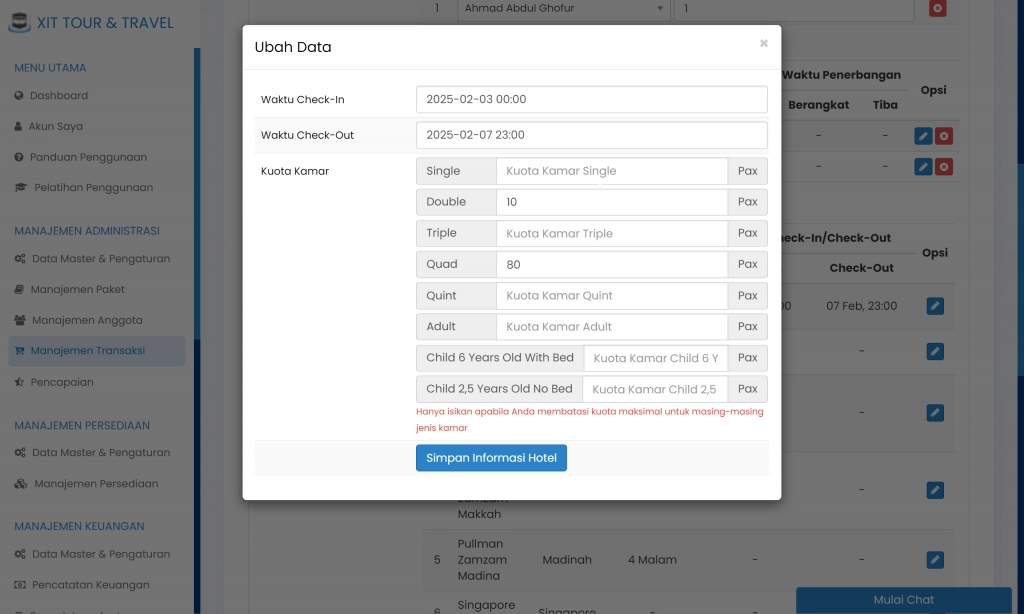Click the Pelatihan Penggunaan graduation cap icon
Viewport: 1024px width, 614px height.
click(x=21, y=188)
